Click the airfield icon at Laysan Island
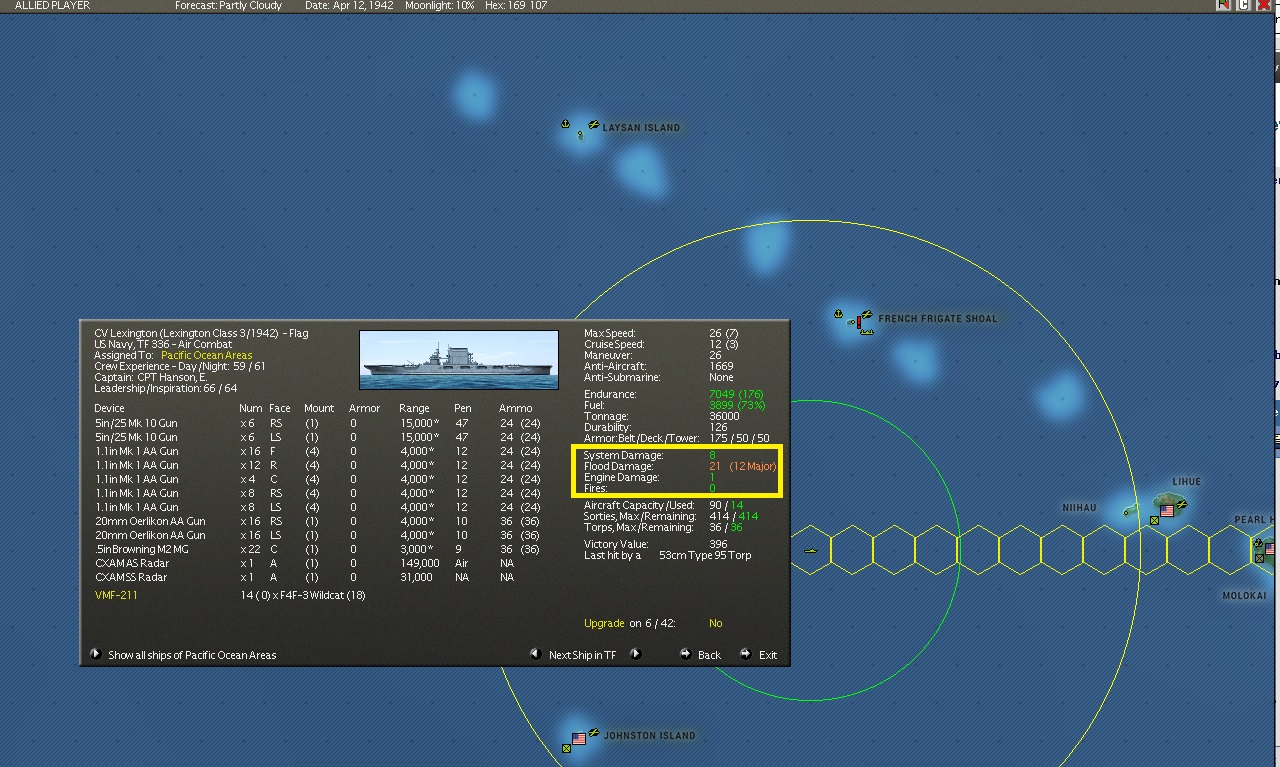 [593, 125]
